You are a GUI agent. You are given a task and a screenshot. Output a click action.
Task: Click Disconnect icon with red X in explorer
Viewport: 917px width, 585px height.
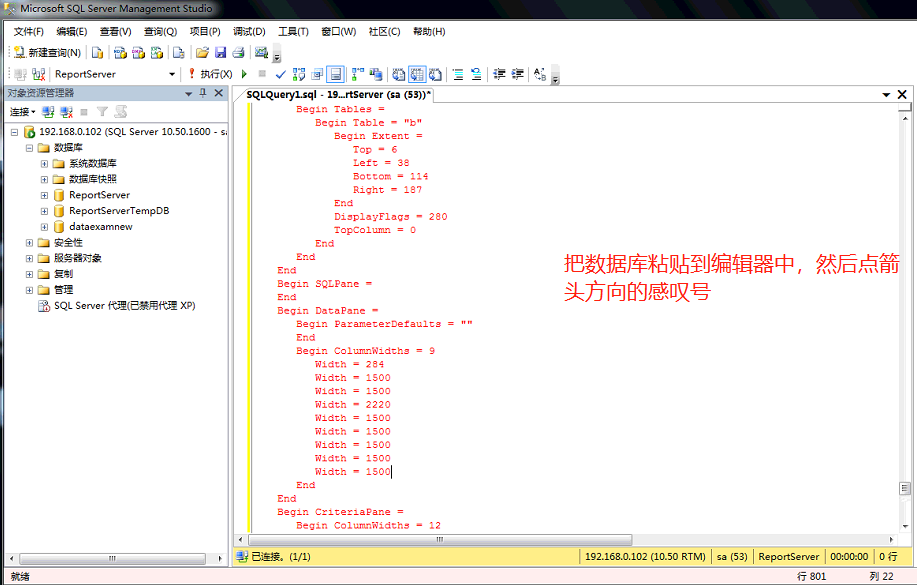[x=66, y=112]
